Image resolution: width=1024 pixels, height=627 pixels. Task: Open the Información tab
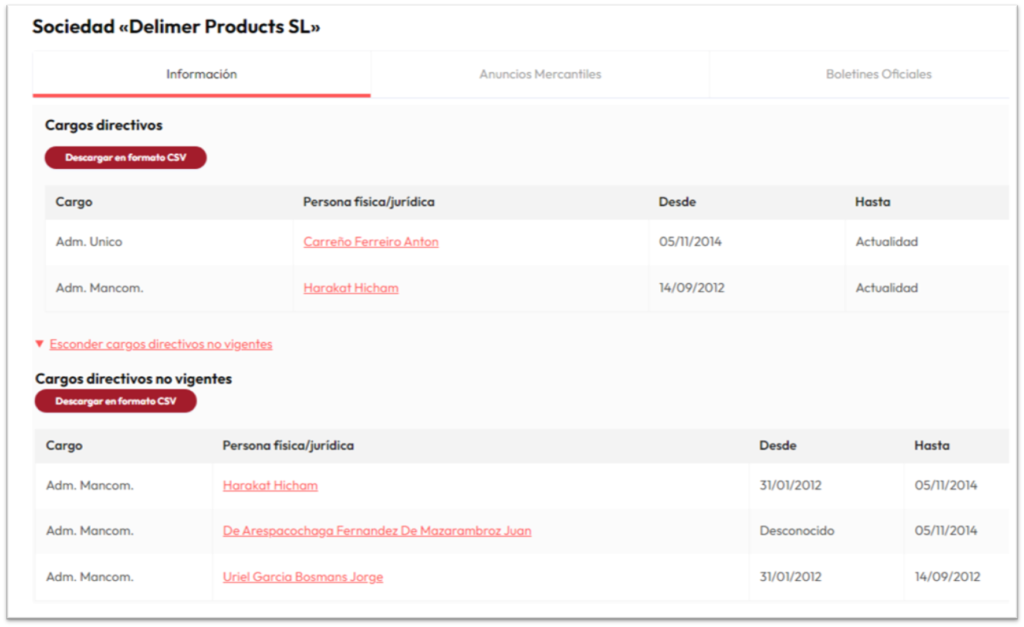coord(201,74)
